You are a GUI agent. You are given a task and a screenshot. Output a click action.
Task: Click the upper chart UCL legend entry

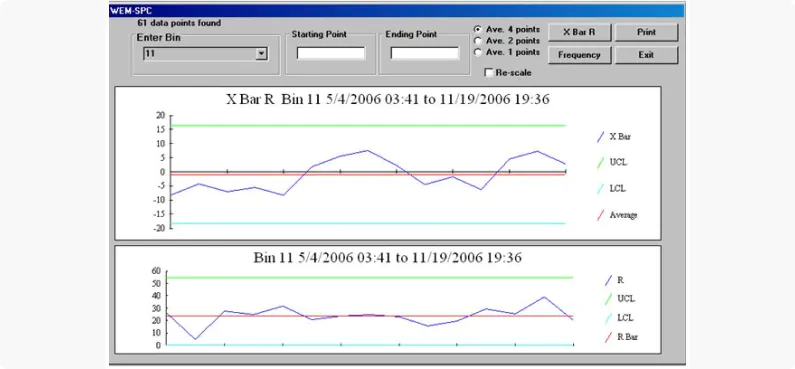(x=612, y=163)
